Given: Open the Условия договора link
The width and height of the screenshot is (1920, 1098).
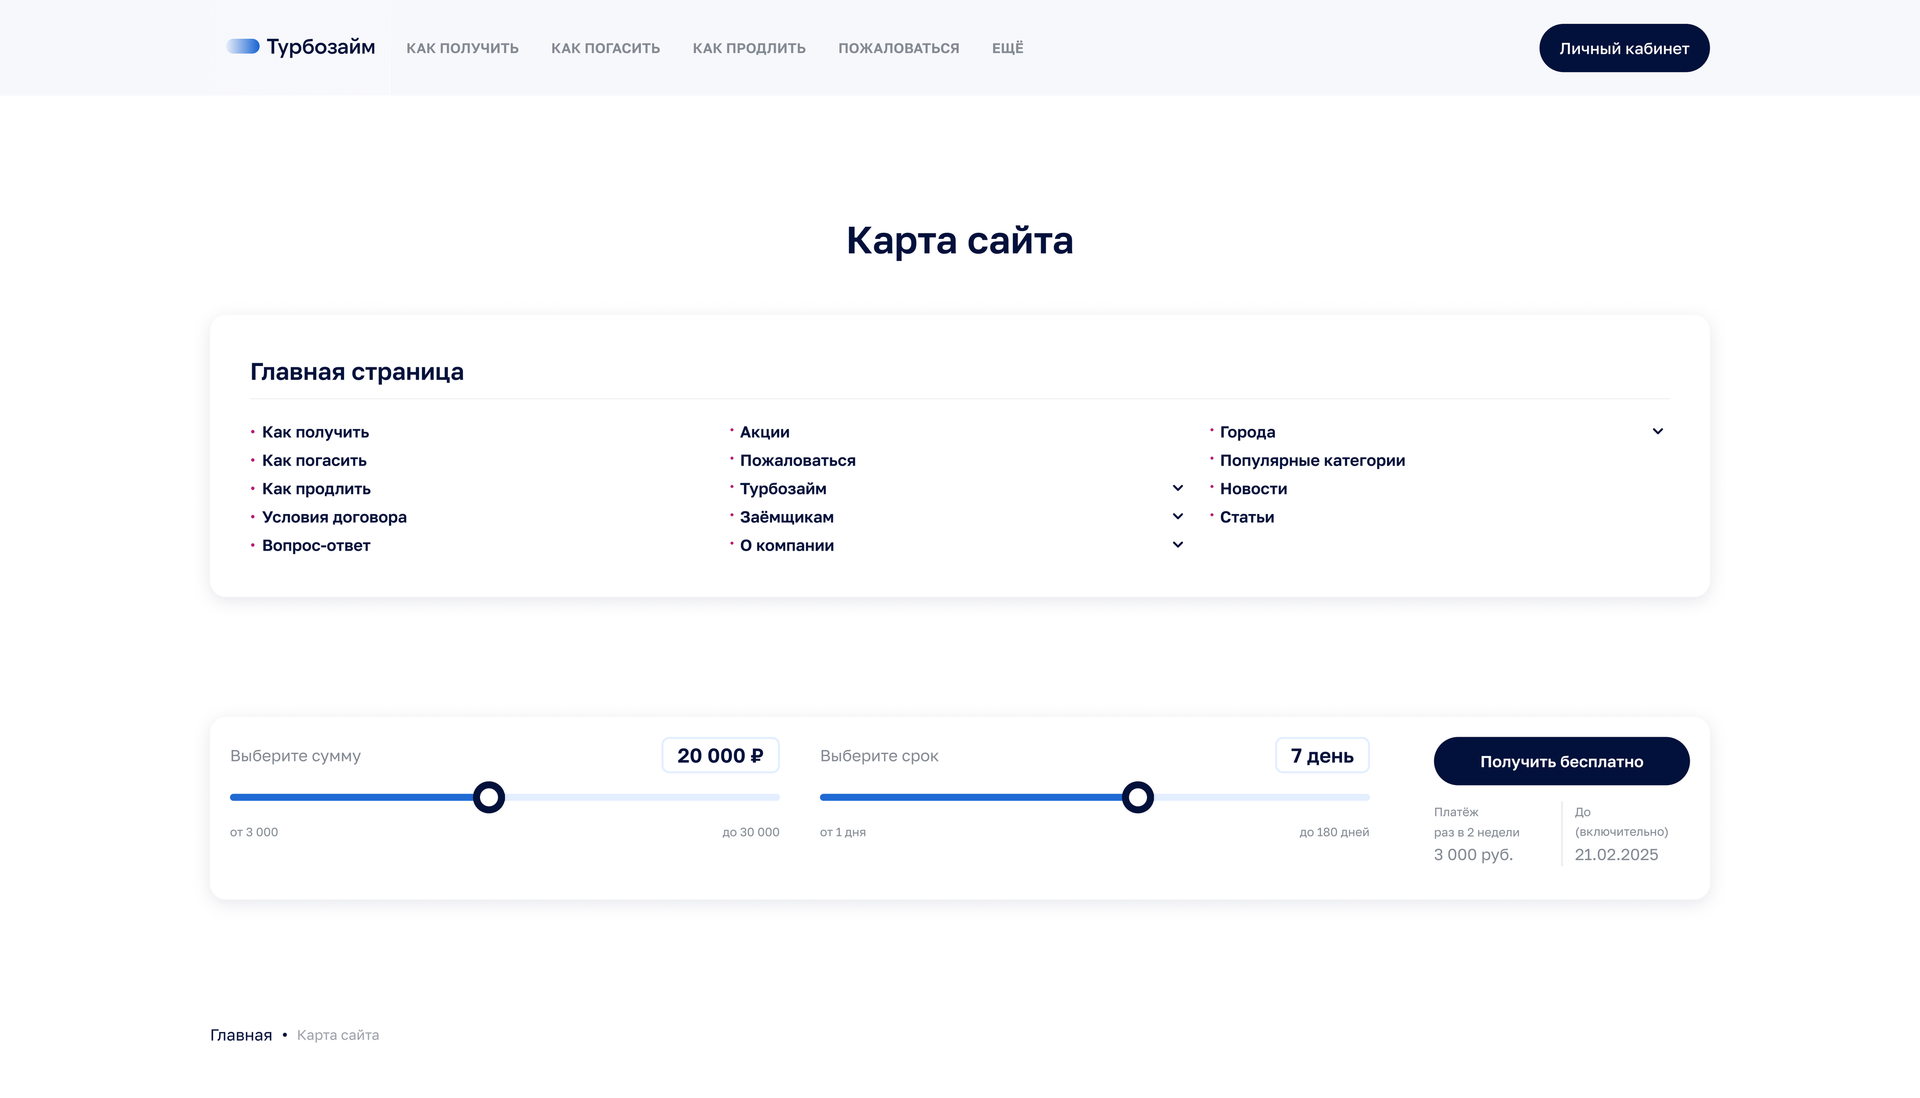Looking at the screenshot, I should click(334, 517).
